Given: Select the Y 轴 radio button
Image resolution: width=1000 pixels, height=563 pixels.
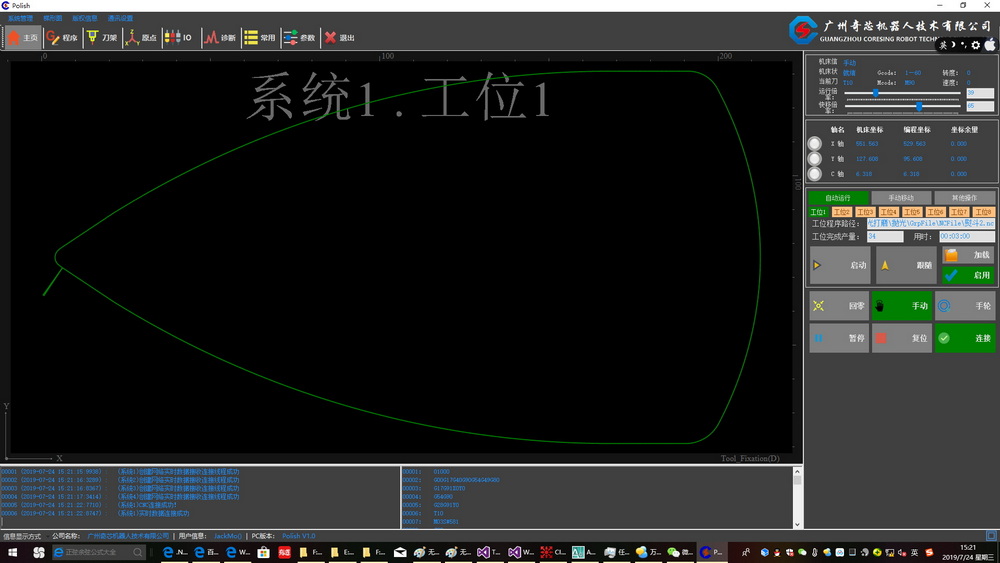Looking at the screenshot, I should click(x=815, y=159).
